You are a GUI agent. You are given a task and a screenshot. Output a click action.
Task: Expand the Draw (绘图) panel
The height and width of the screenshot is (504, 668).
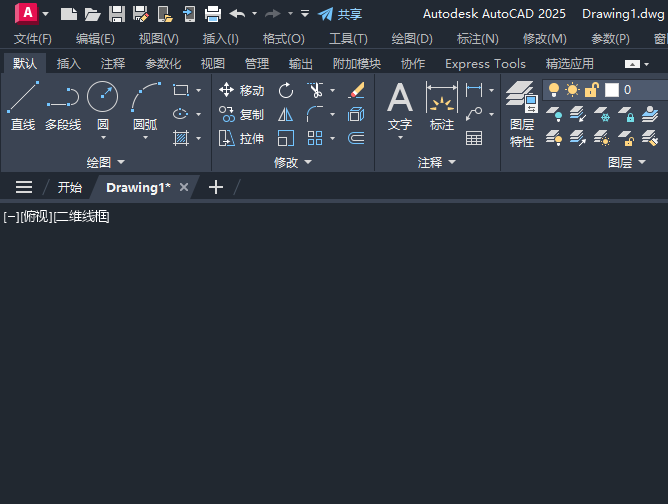106,162
